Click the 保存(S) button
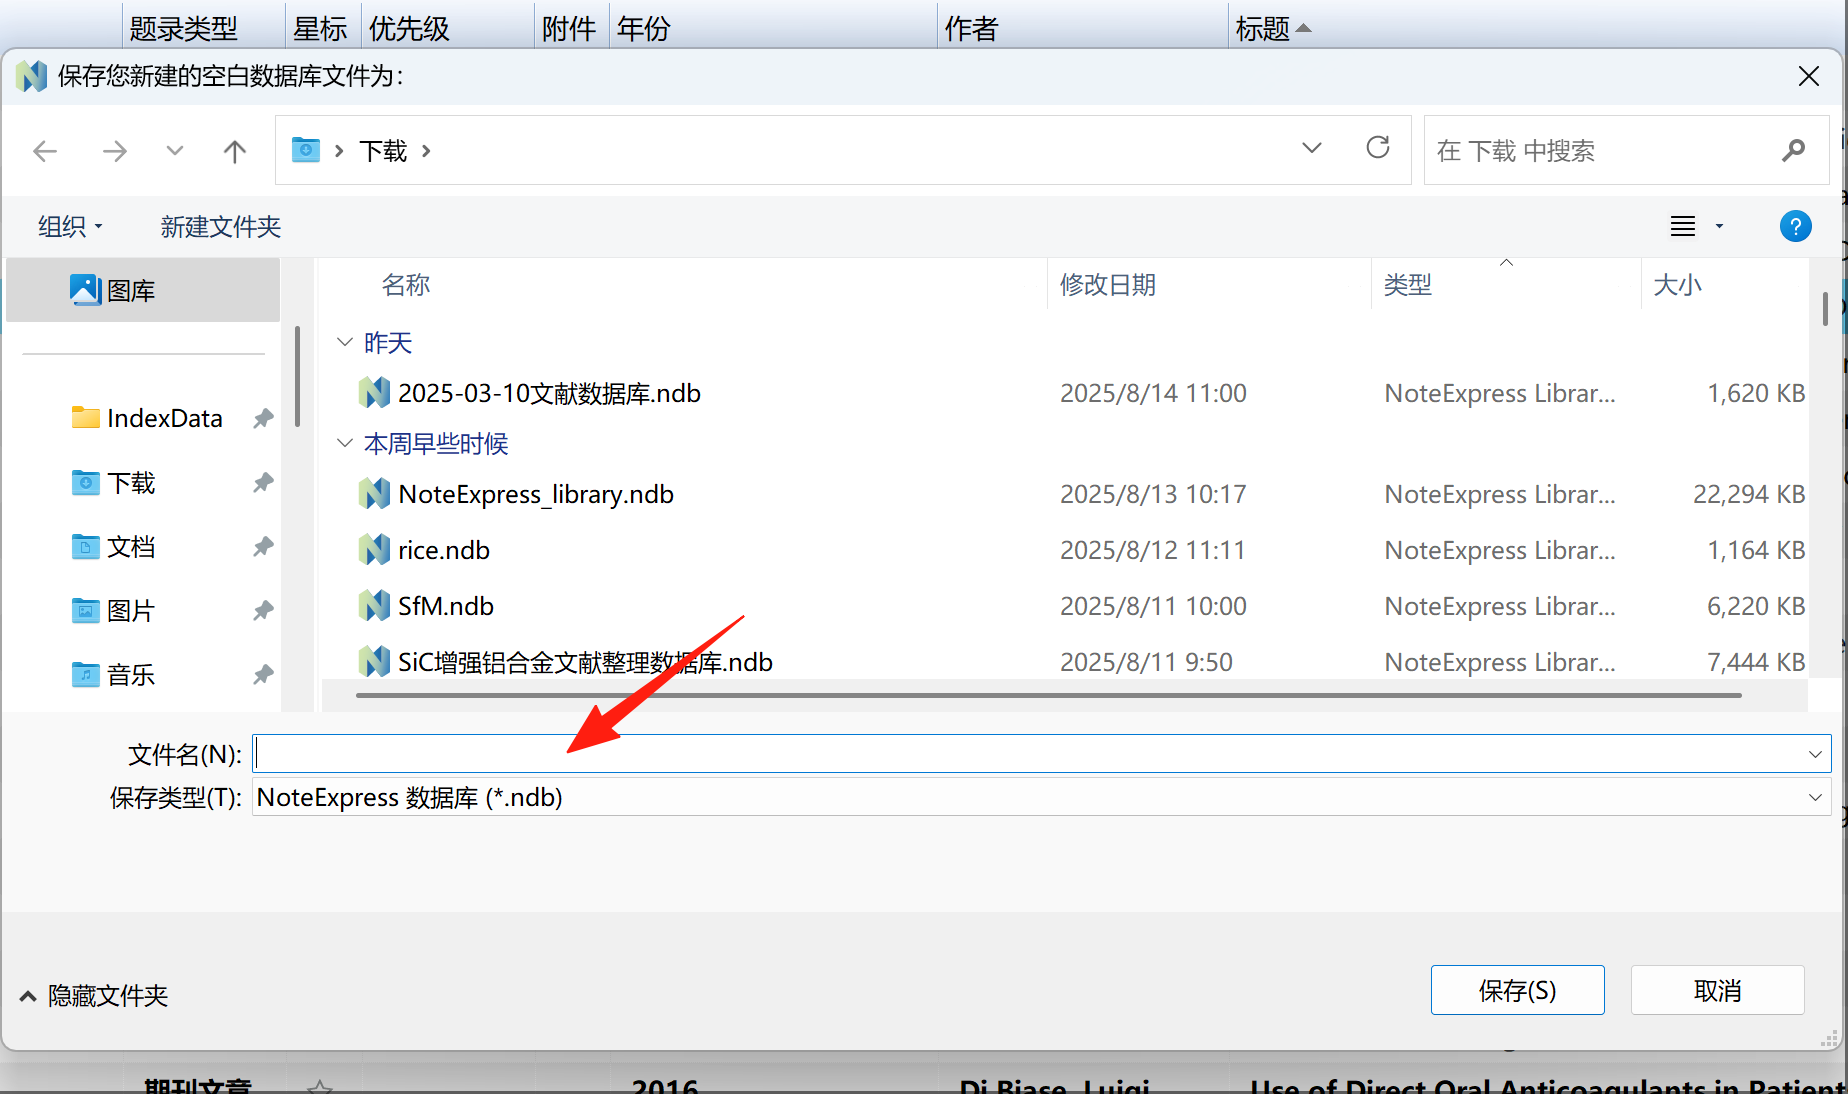 coord(1518,990)
